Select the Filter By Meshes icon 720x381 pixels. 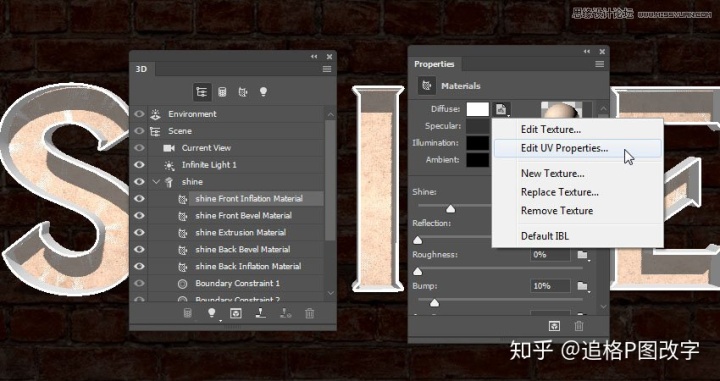coord(222,92)
